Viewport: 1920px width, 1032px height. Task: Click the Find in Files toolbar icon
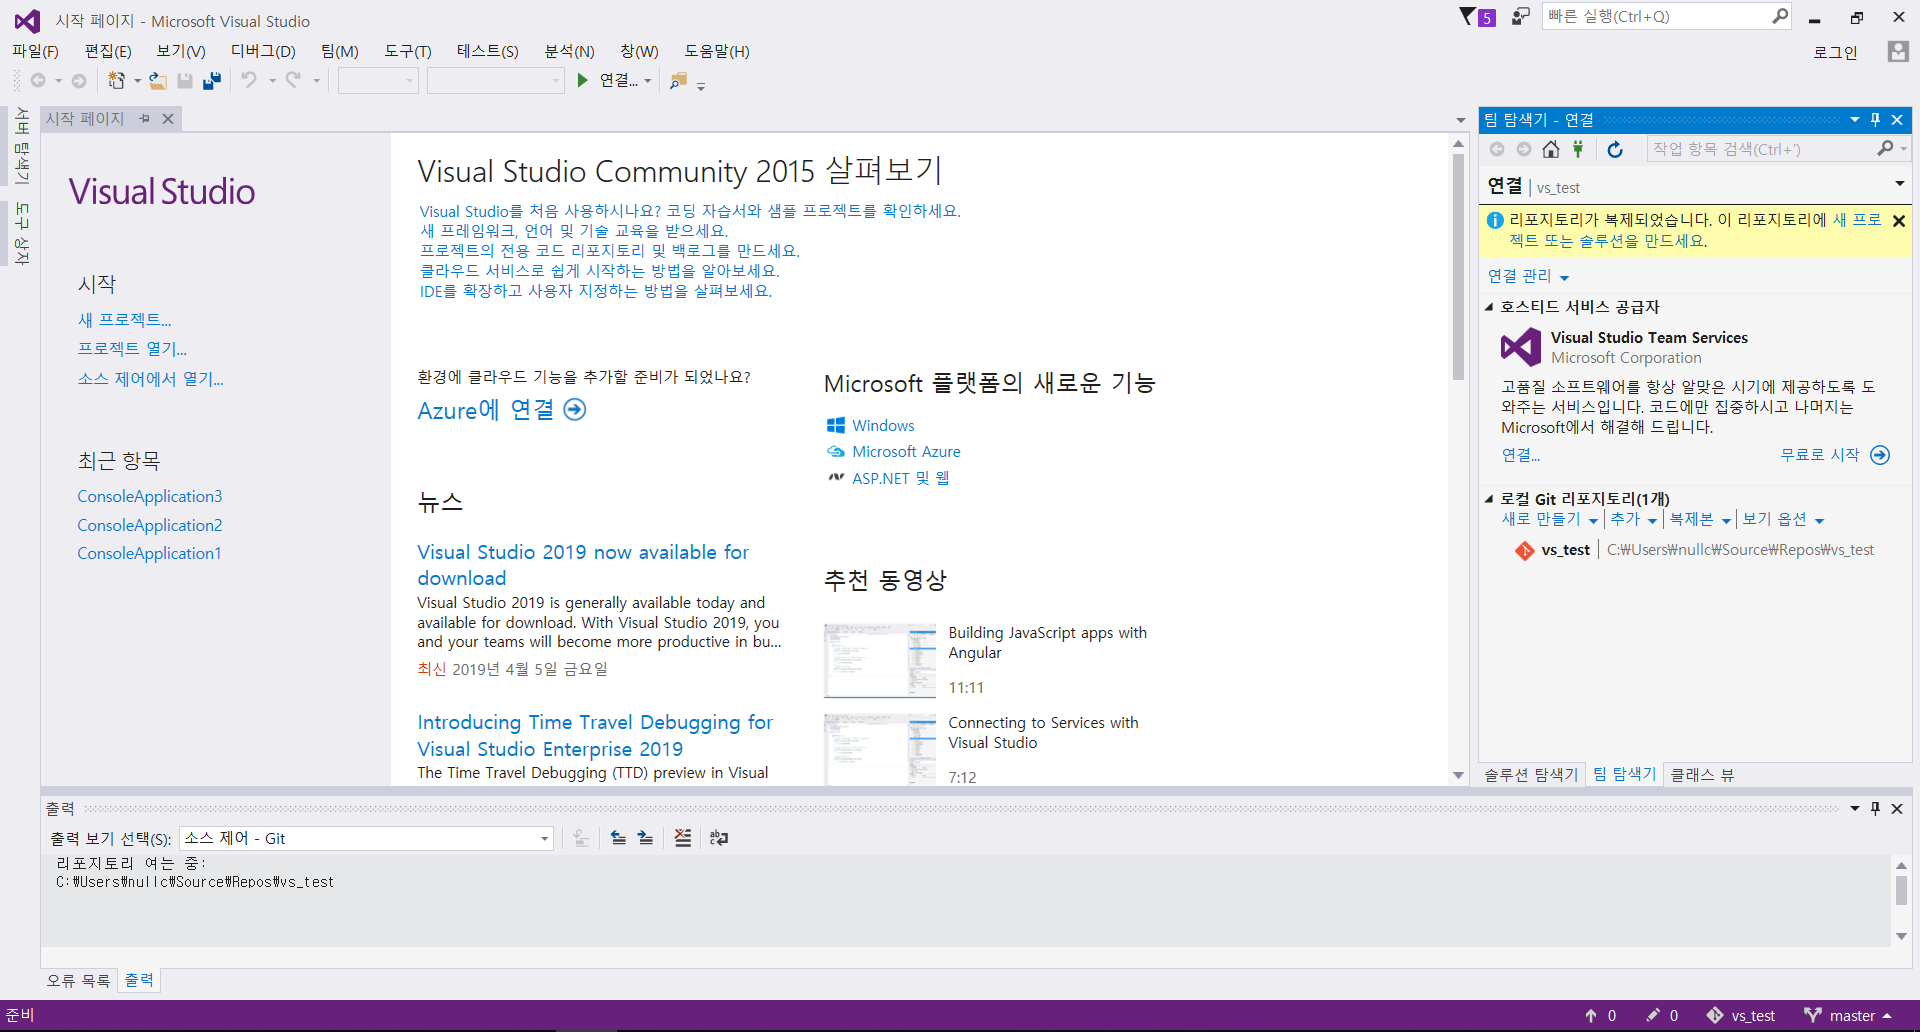pos(678,80)
